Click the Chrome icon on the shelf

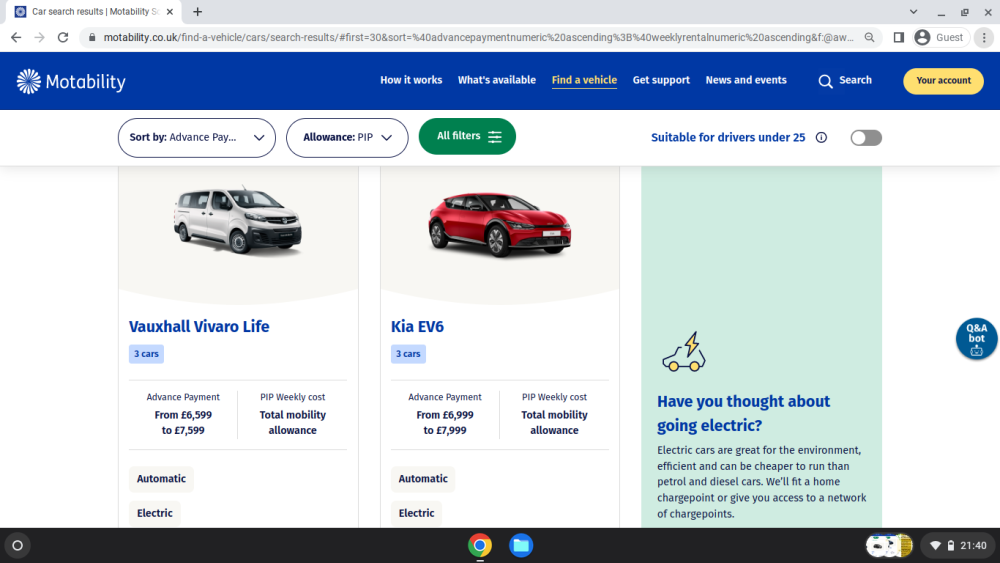point(480,545)
